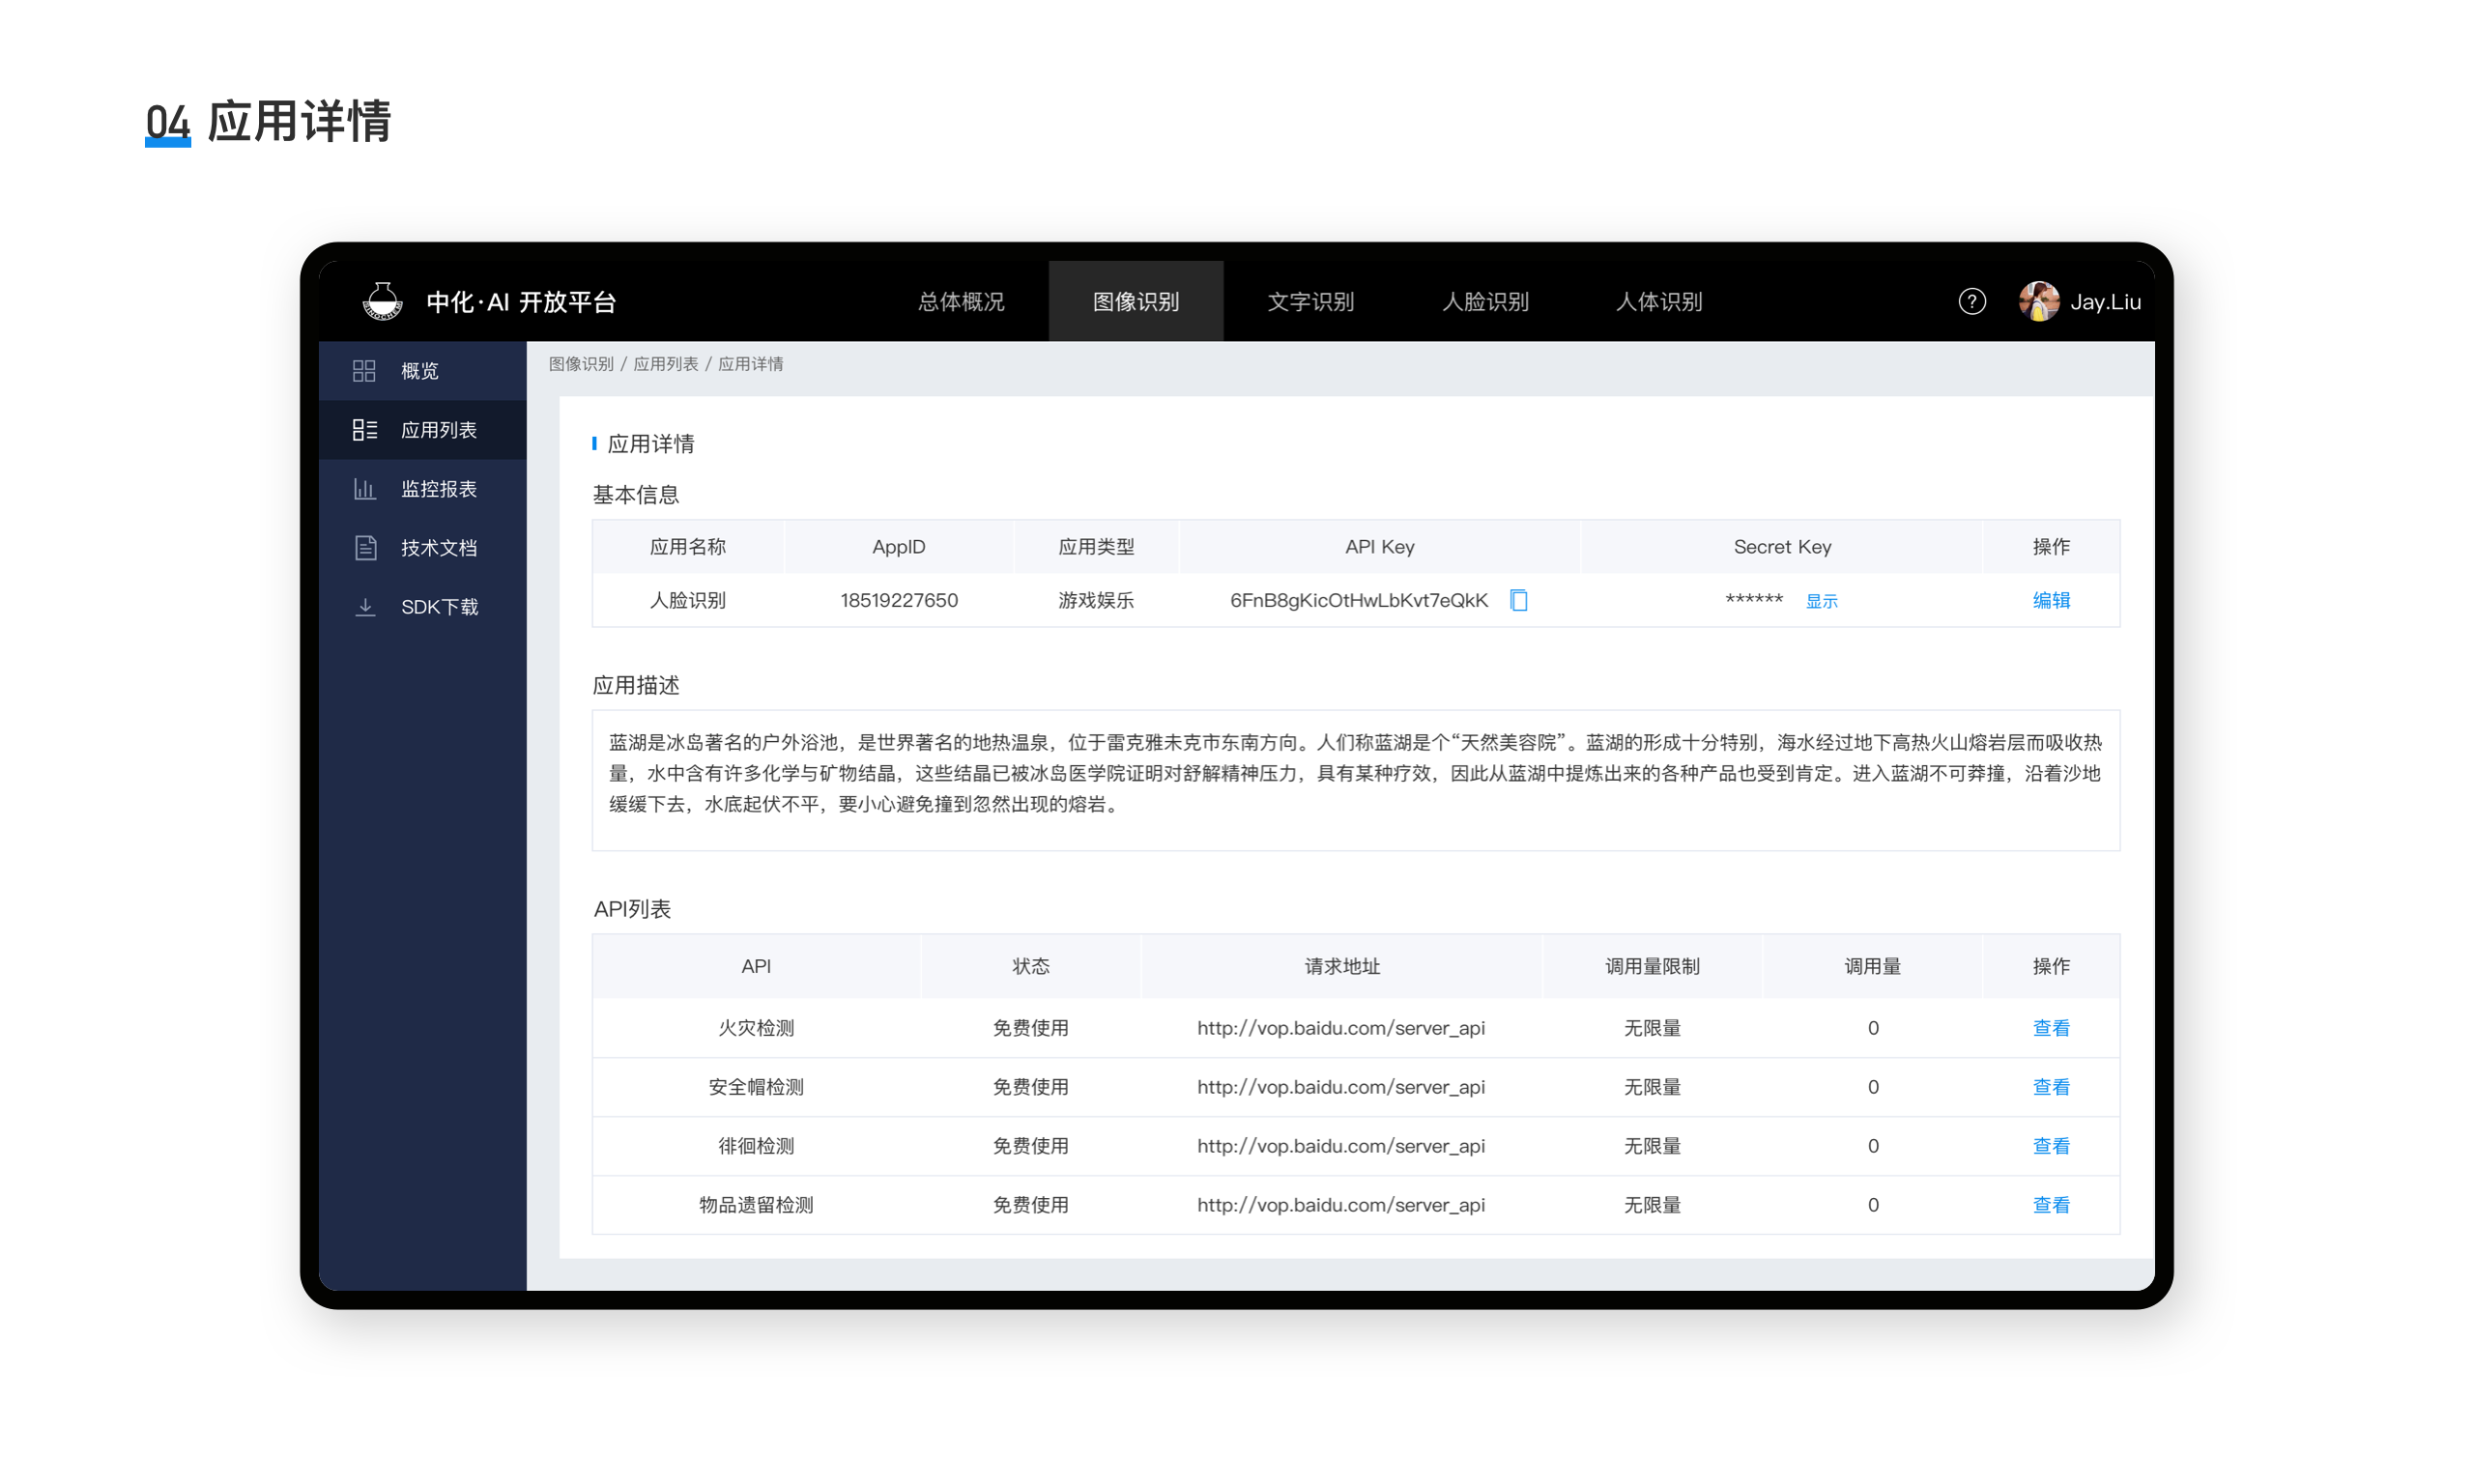Click the 技术文档 document icon in sidebar
This screenshot has height=1484, width=2474.
tap(365, 548)
